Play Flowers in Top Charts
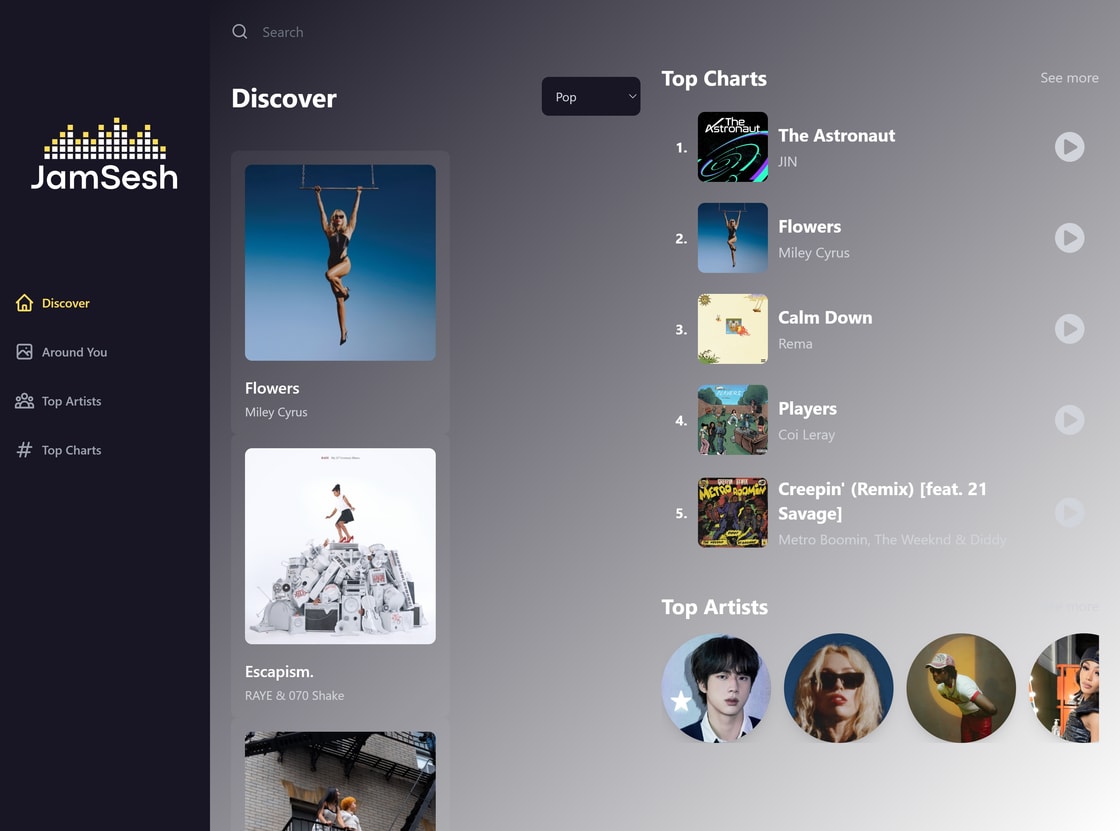The image size is (1120, 831). coord(1069,238)
